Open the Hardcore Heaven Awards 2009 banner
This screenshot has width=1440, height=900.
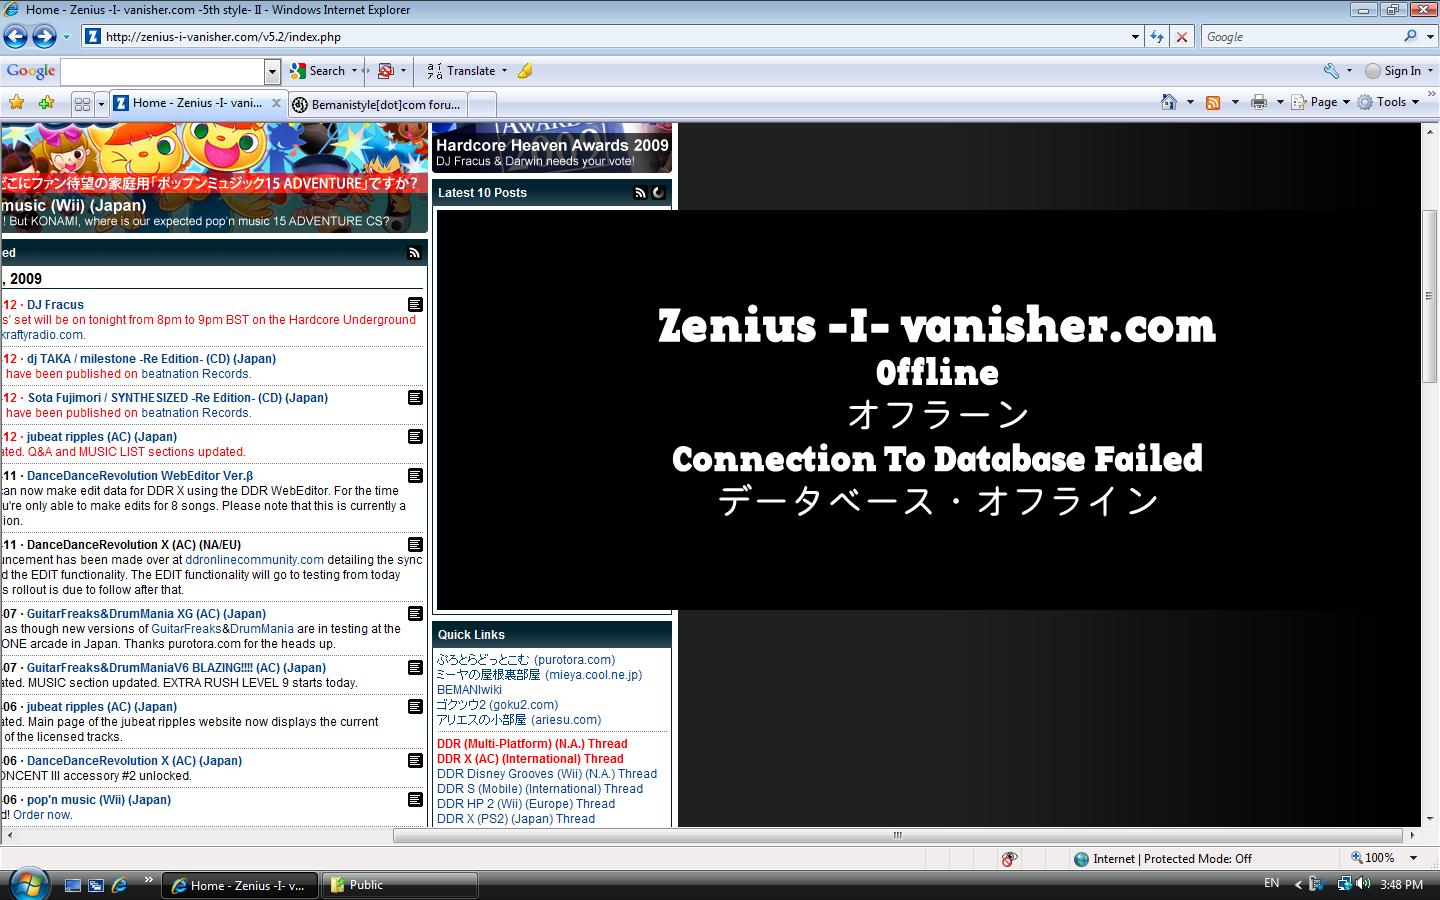coord(552,148)
